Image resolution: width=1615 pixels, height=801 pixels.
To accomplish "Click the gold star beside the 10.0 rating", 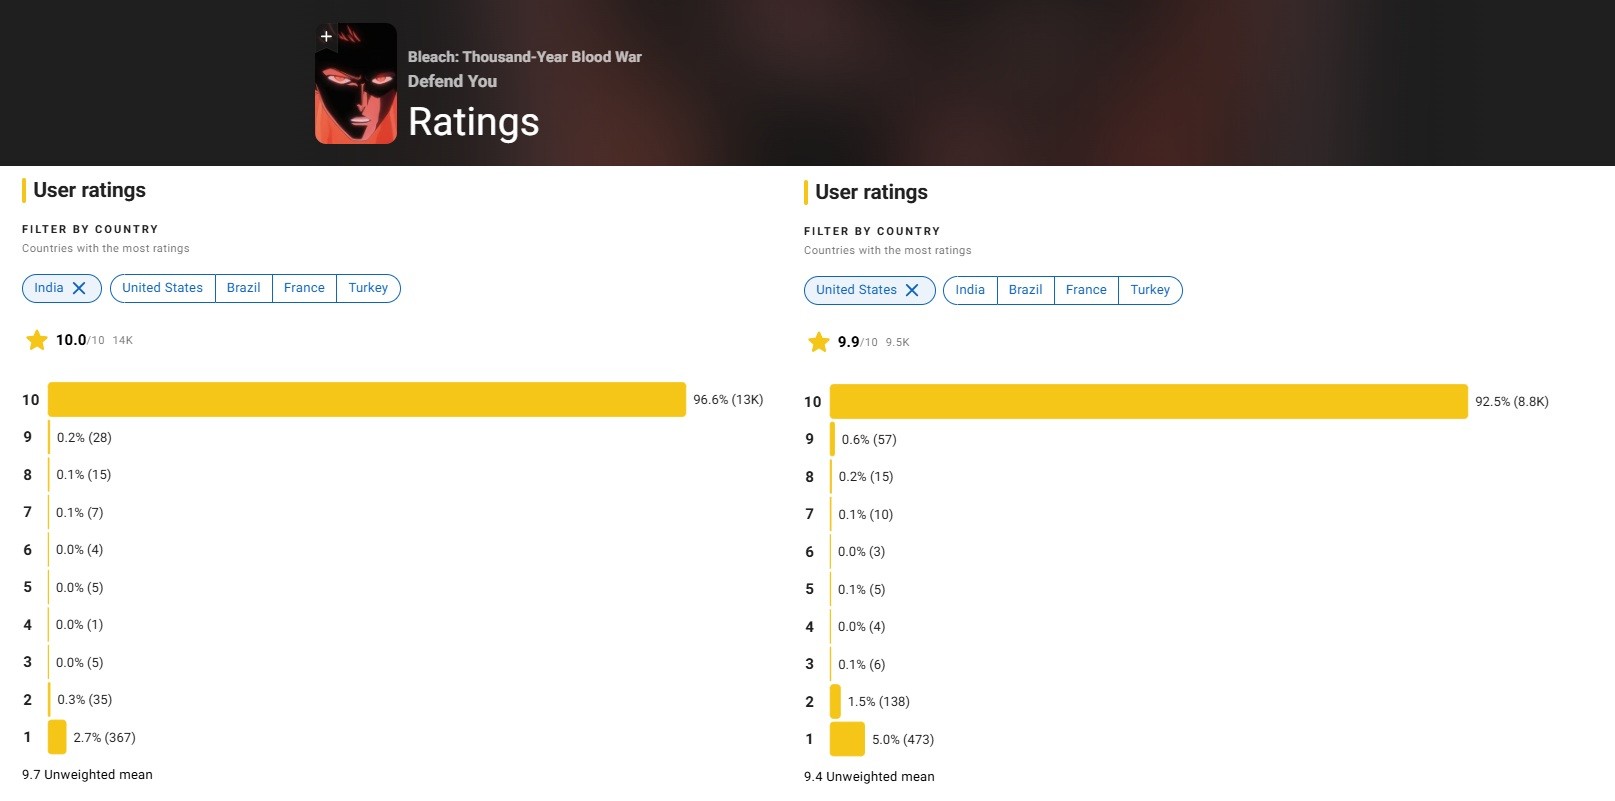I will point(37,340).
